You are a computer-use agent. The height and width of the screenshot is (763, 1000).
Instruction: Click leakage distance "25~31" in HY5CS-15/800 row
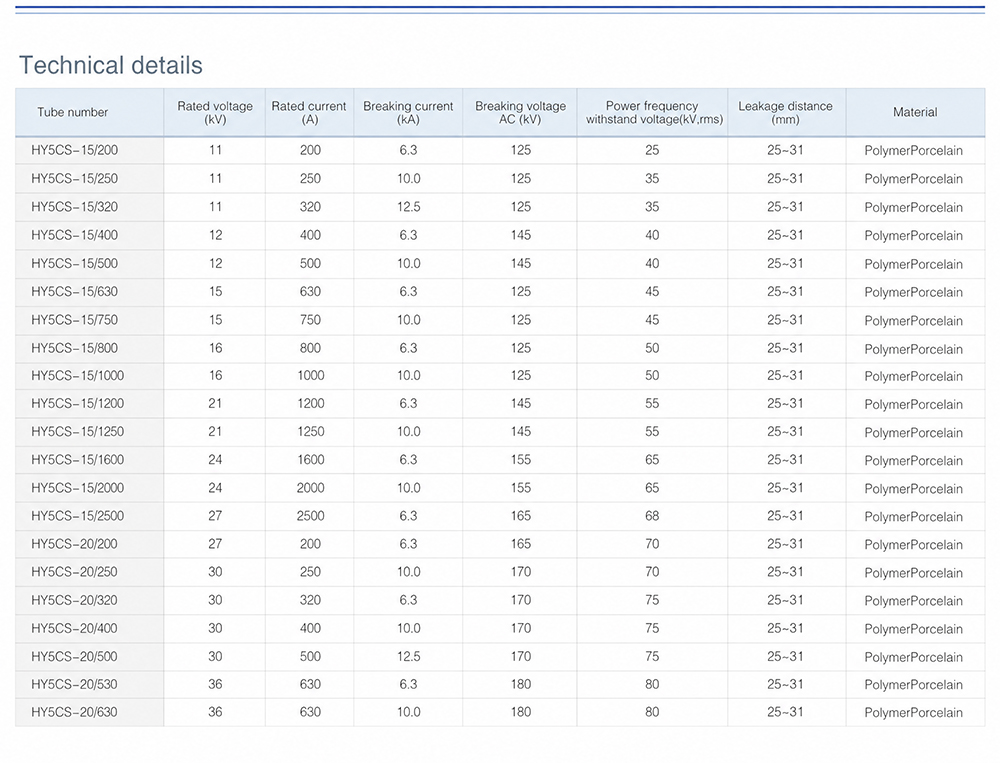click(785, 348)
